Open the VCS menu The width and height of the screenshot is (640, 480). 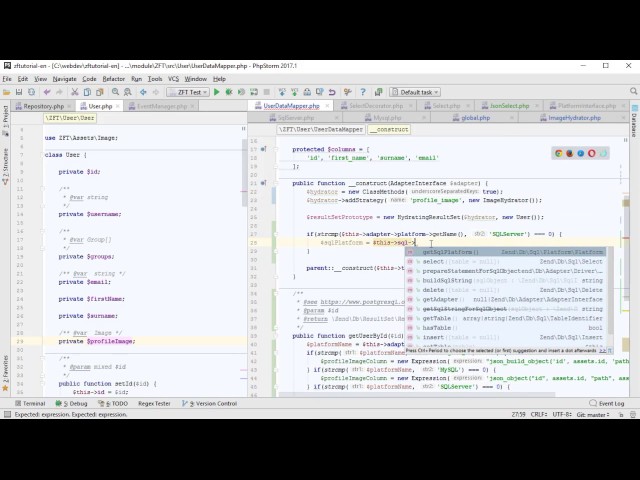pyautogui.click(x=173, y=79)
